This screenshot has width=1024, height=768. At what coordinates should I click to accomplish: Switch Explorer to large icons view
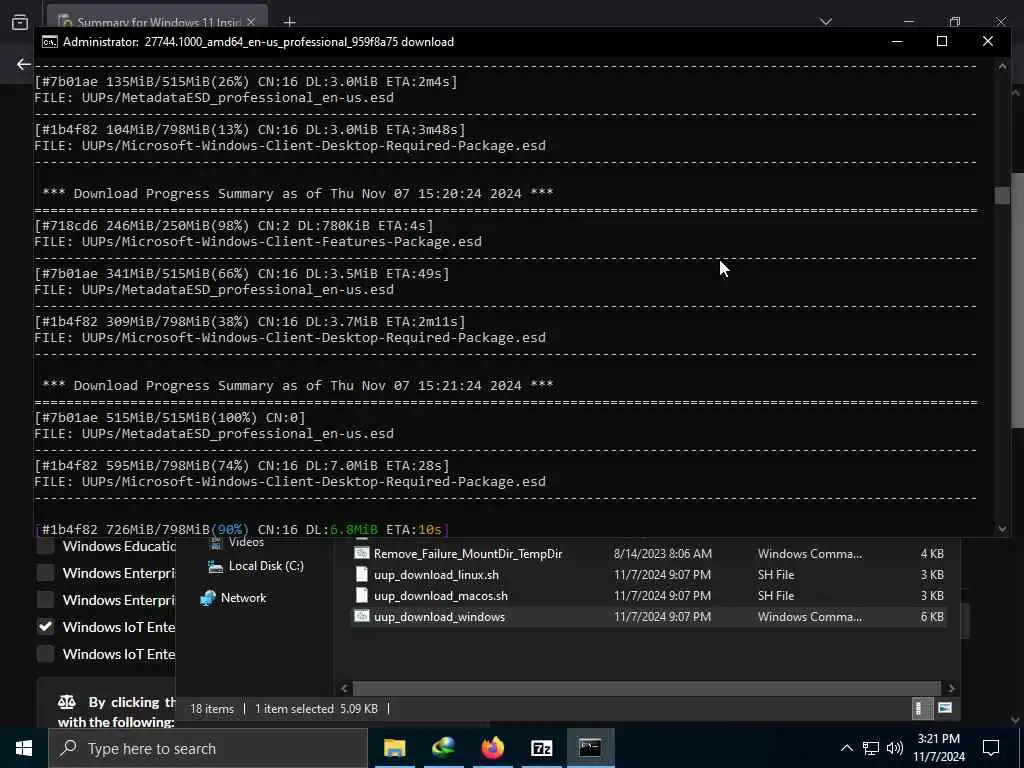click(x=944, y=709)
